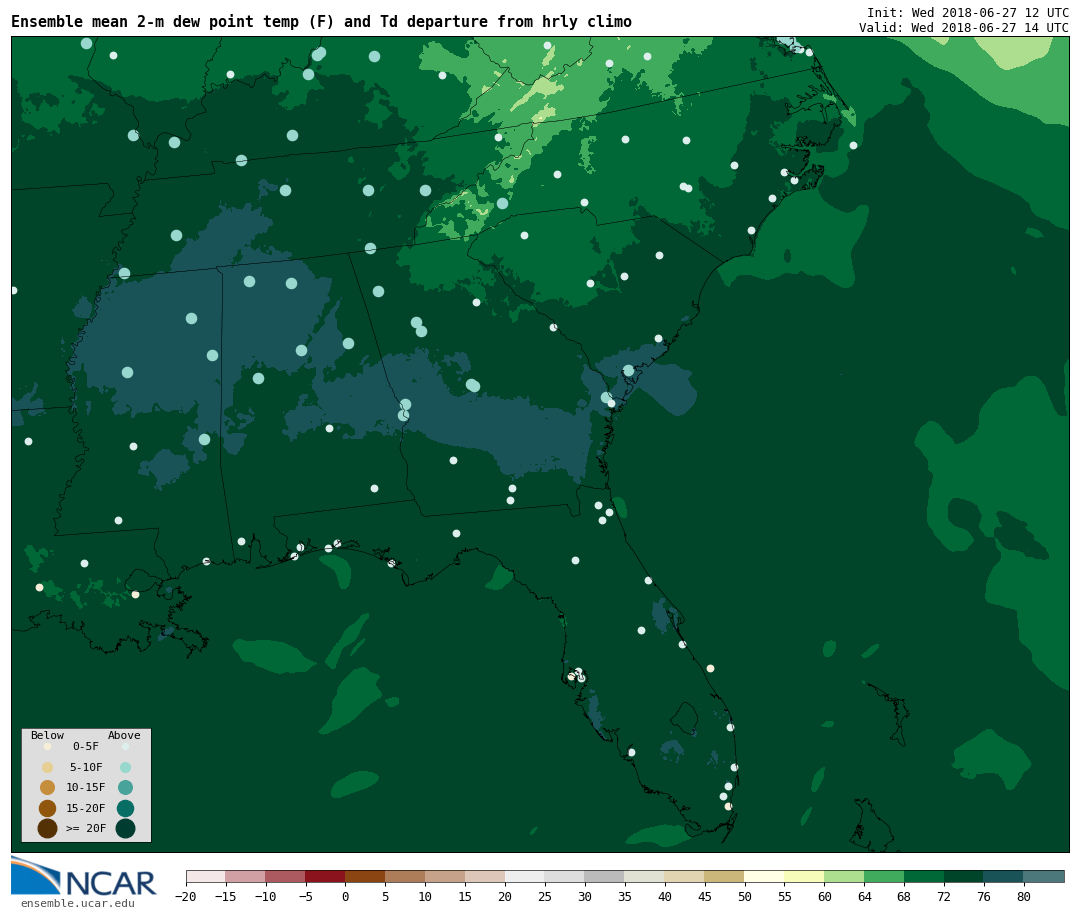Click the '50' colorbar tick label
This screenshot has width=1080, height=915.
tap(745, 896)
